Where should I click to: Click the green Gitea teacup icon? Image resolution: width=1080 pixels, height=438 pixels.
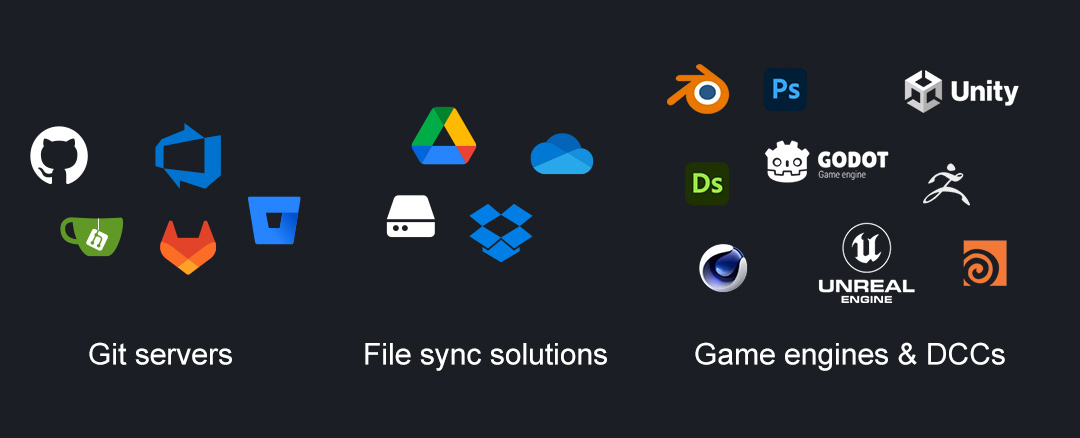pos(92,236)
